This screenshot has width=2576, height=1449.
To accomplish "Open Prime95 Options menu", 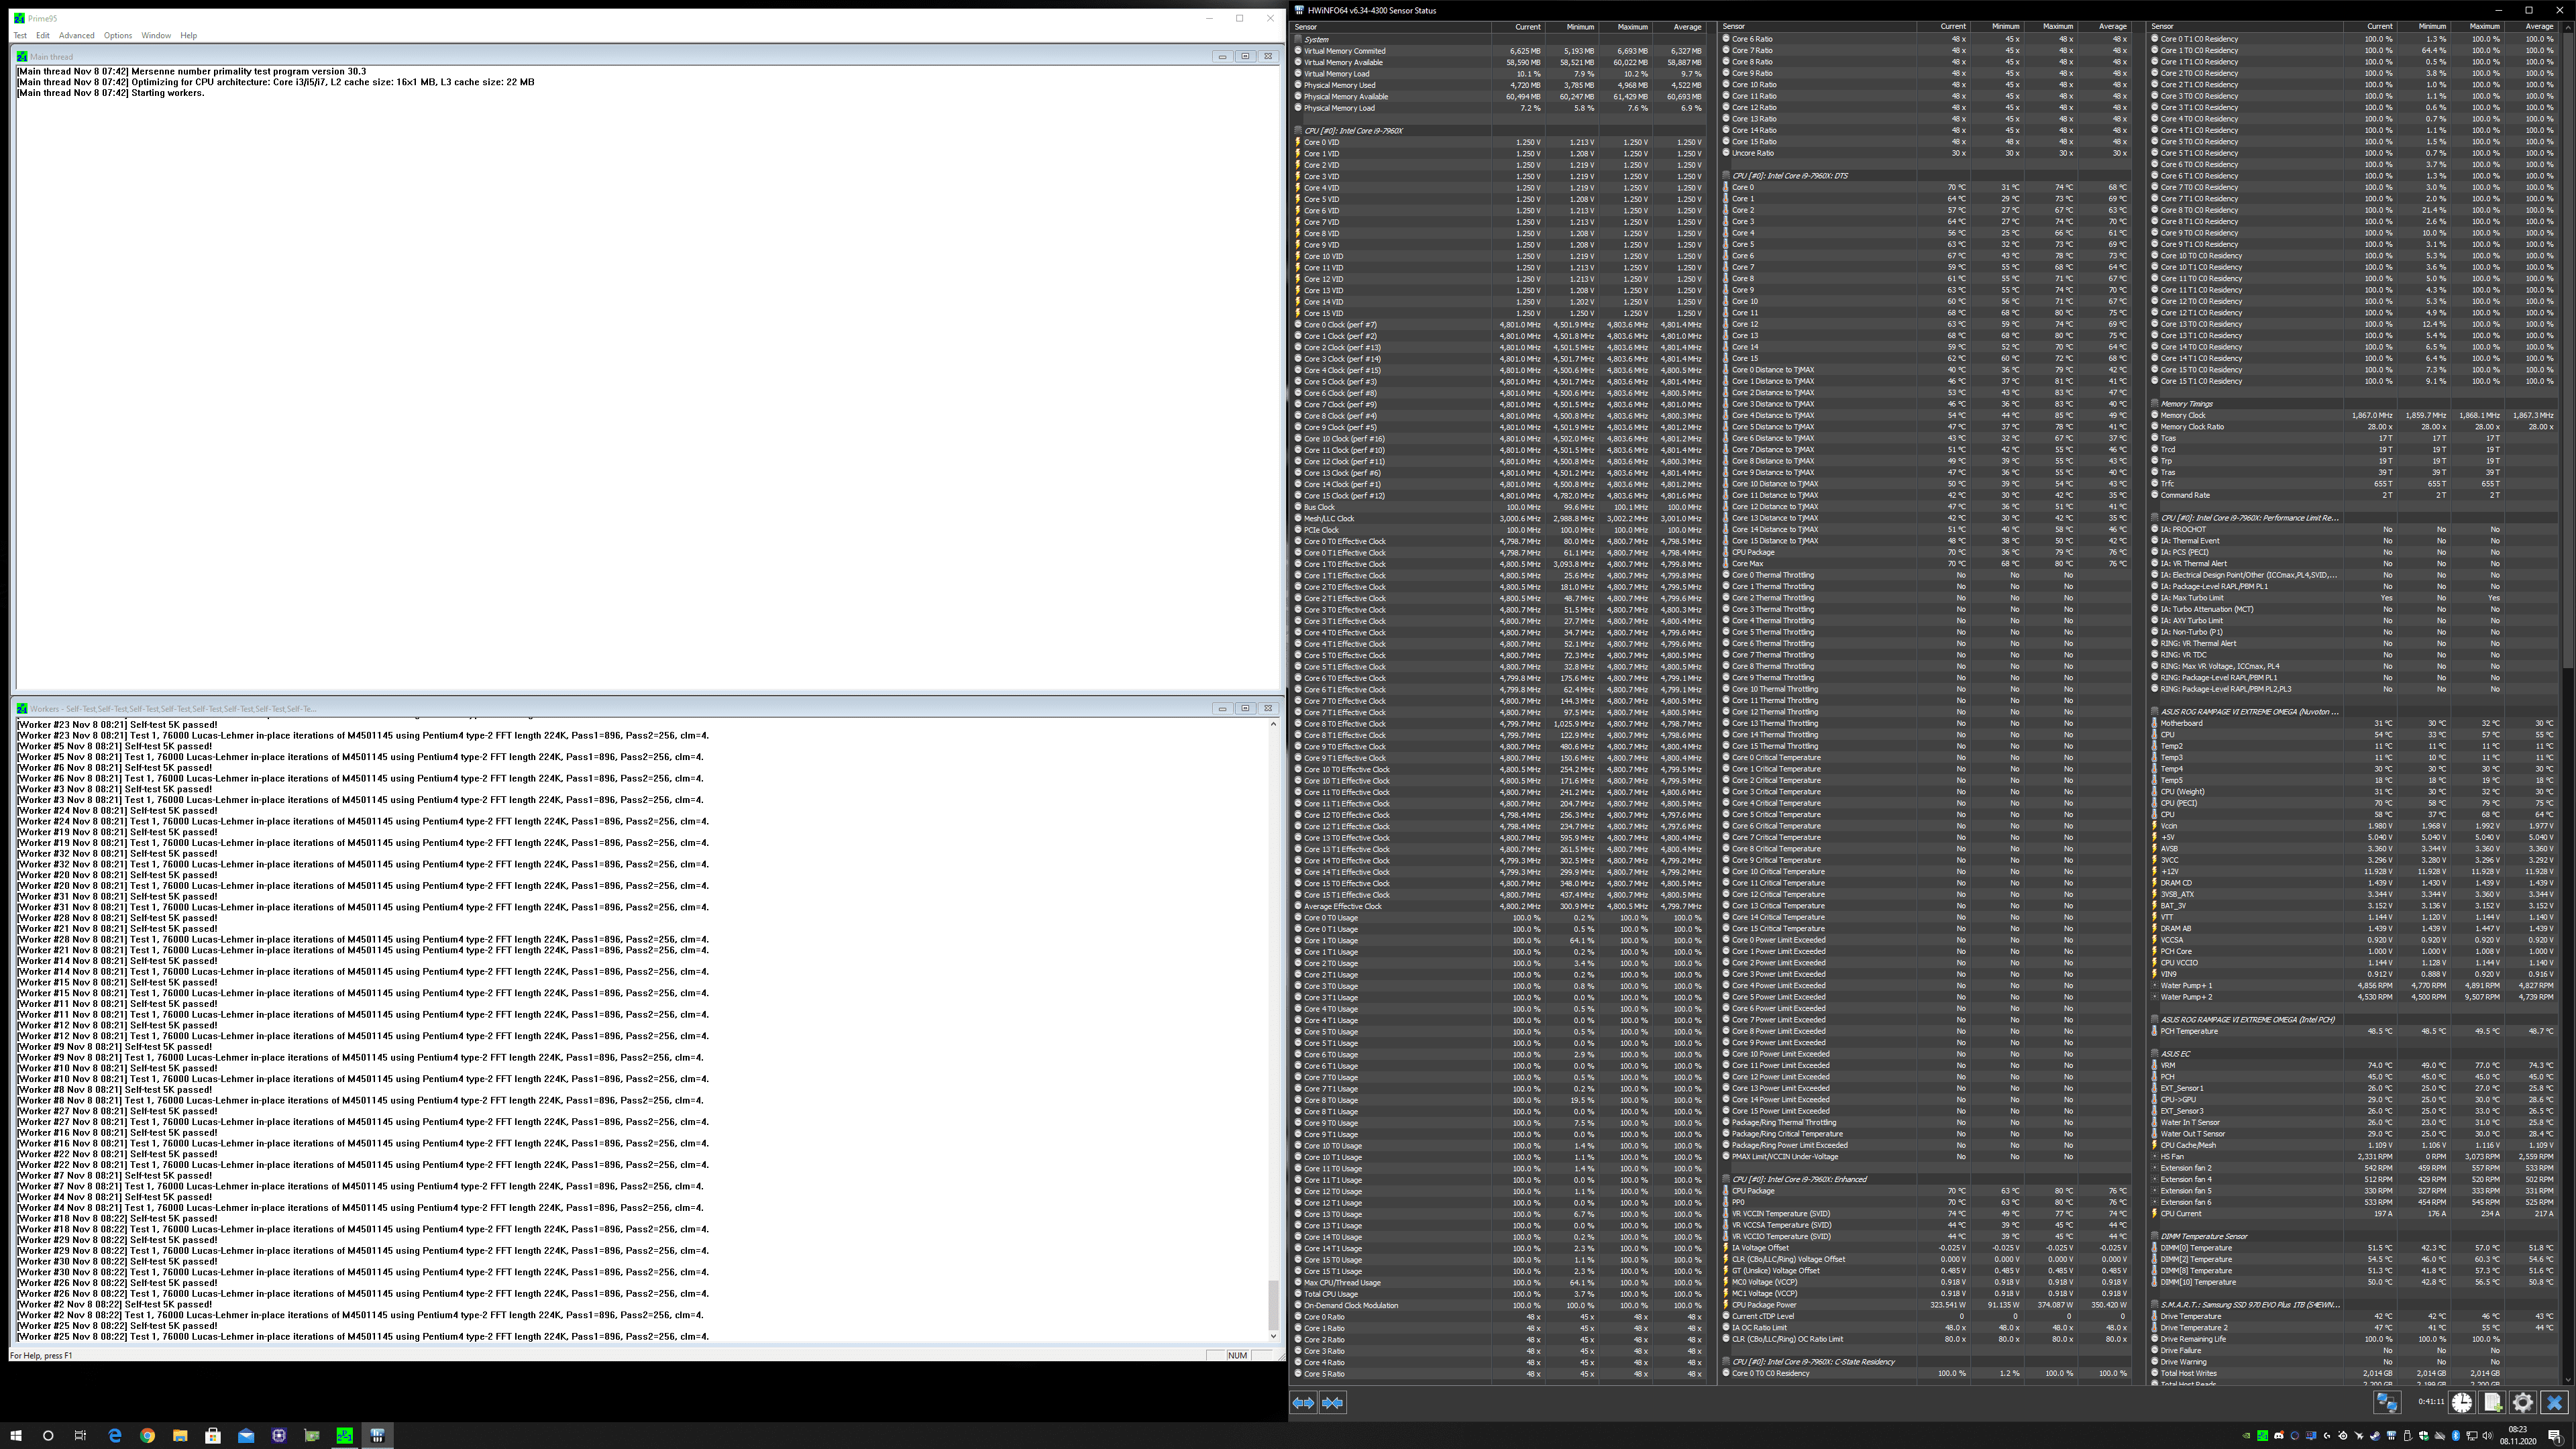I will tap(118, 35).
